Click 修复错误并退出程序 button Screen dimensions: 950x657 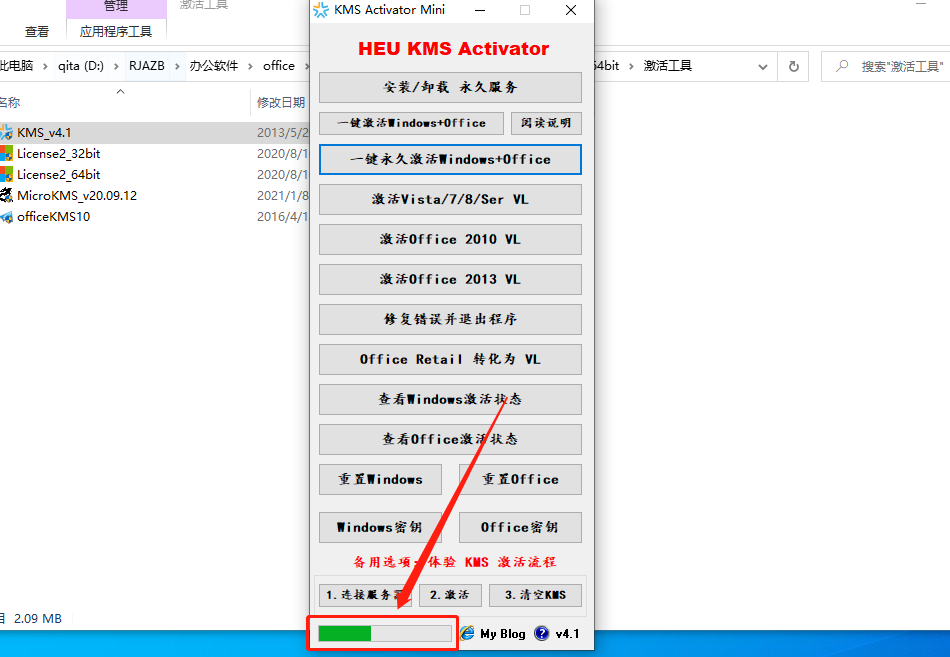[x=450, y=319]
